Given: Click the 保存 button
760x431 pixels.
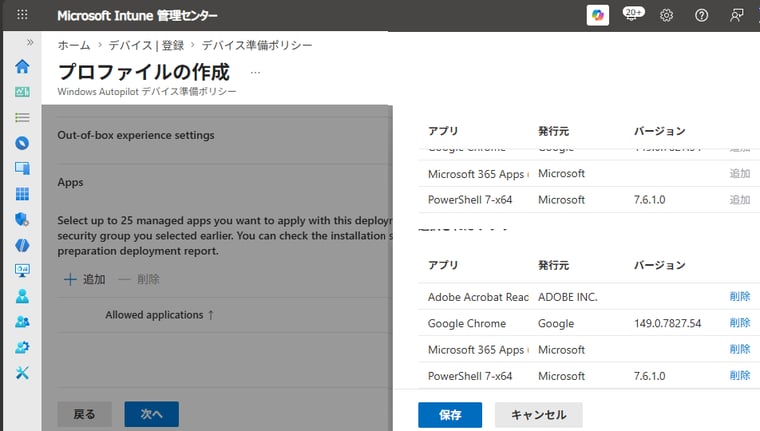Looking at the screenshot, I should (x=450, y=415).
